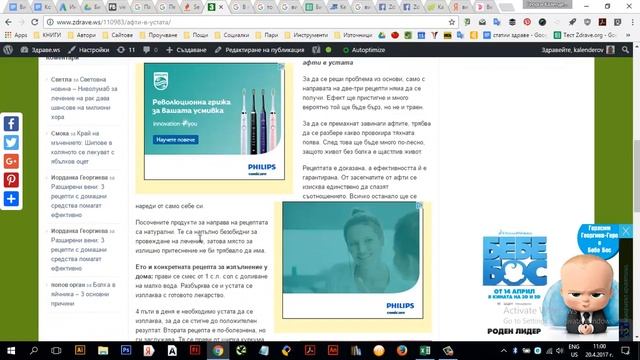Open the Социалки bookmarks folder
The width and height of the screenshot is (640, 360).
(232, 36)
